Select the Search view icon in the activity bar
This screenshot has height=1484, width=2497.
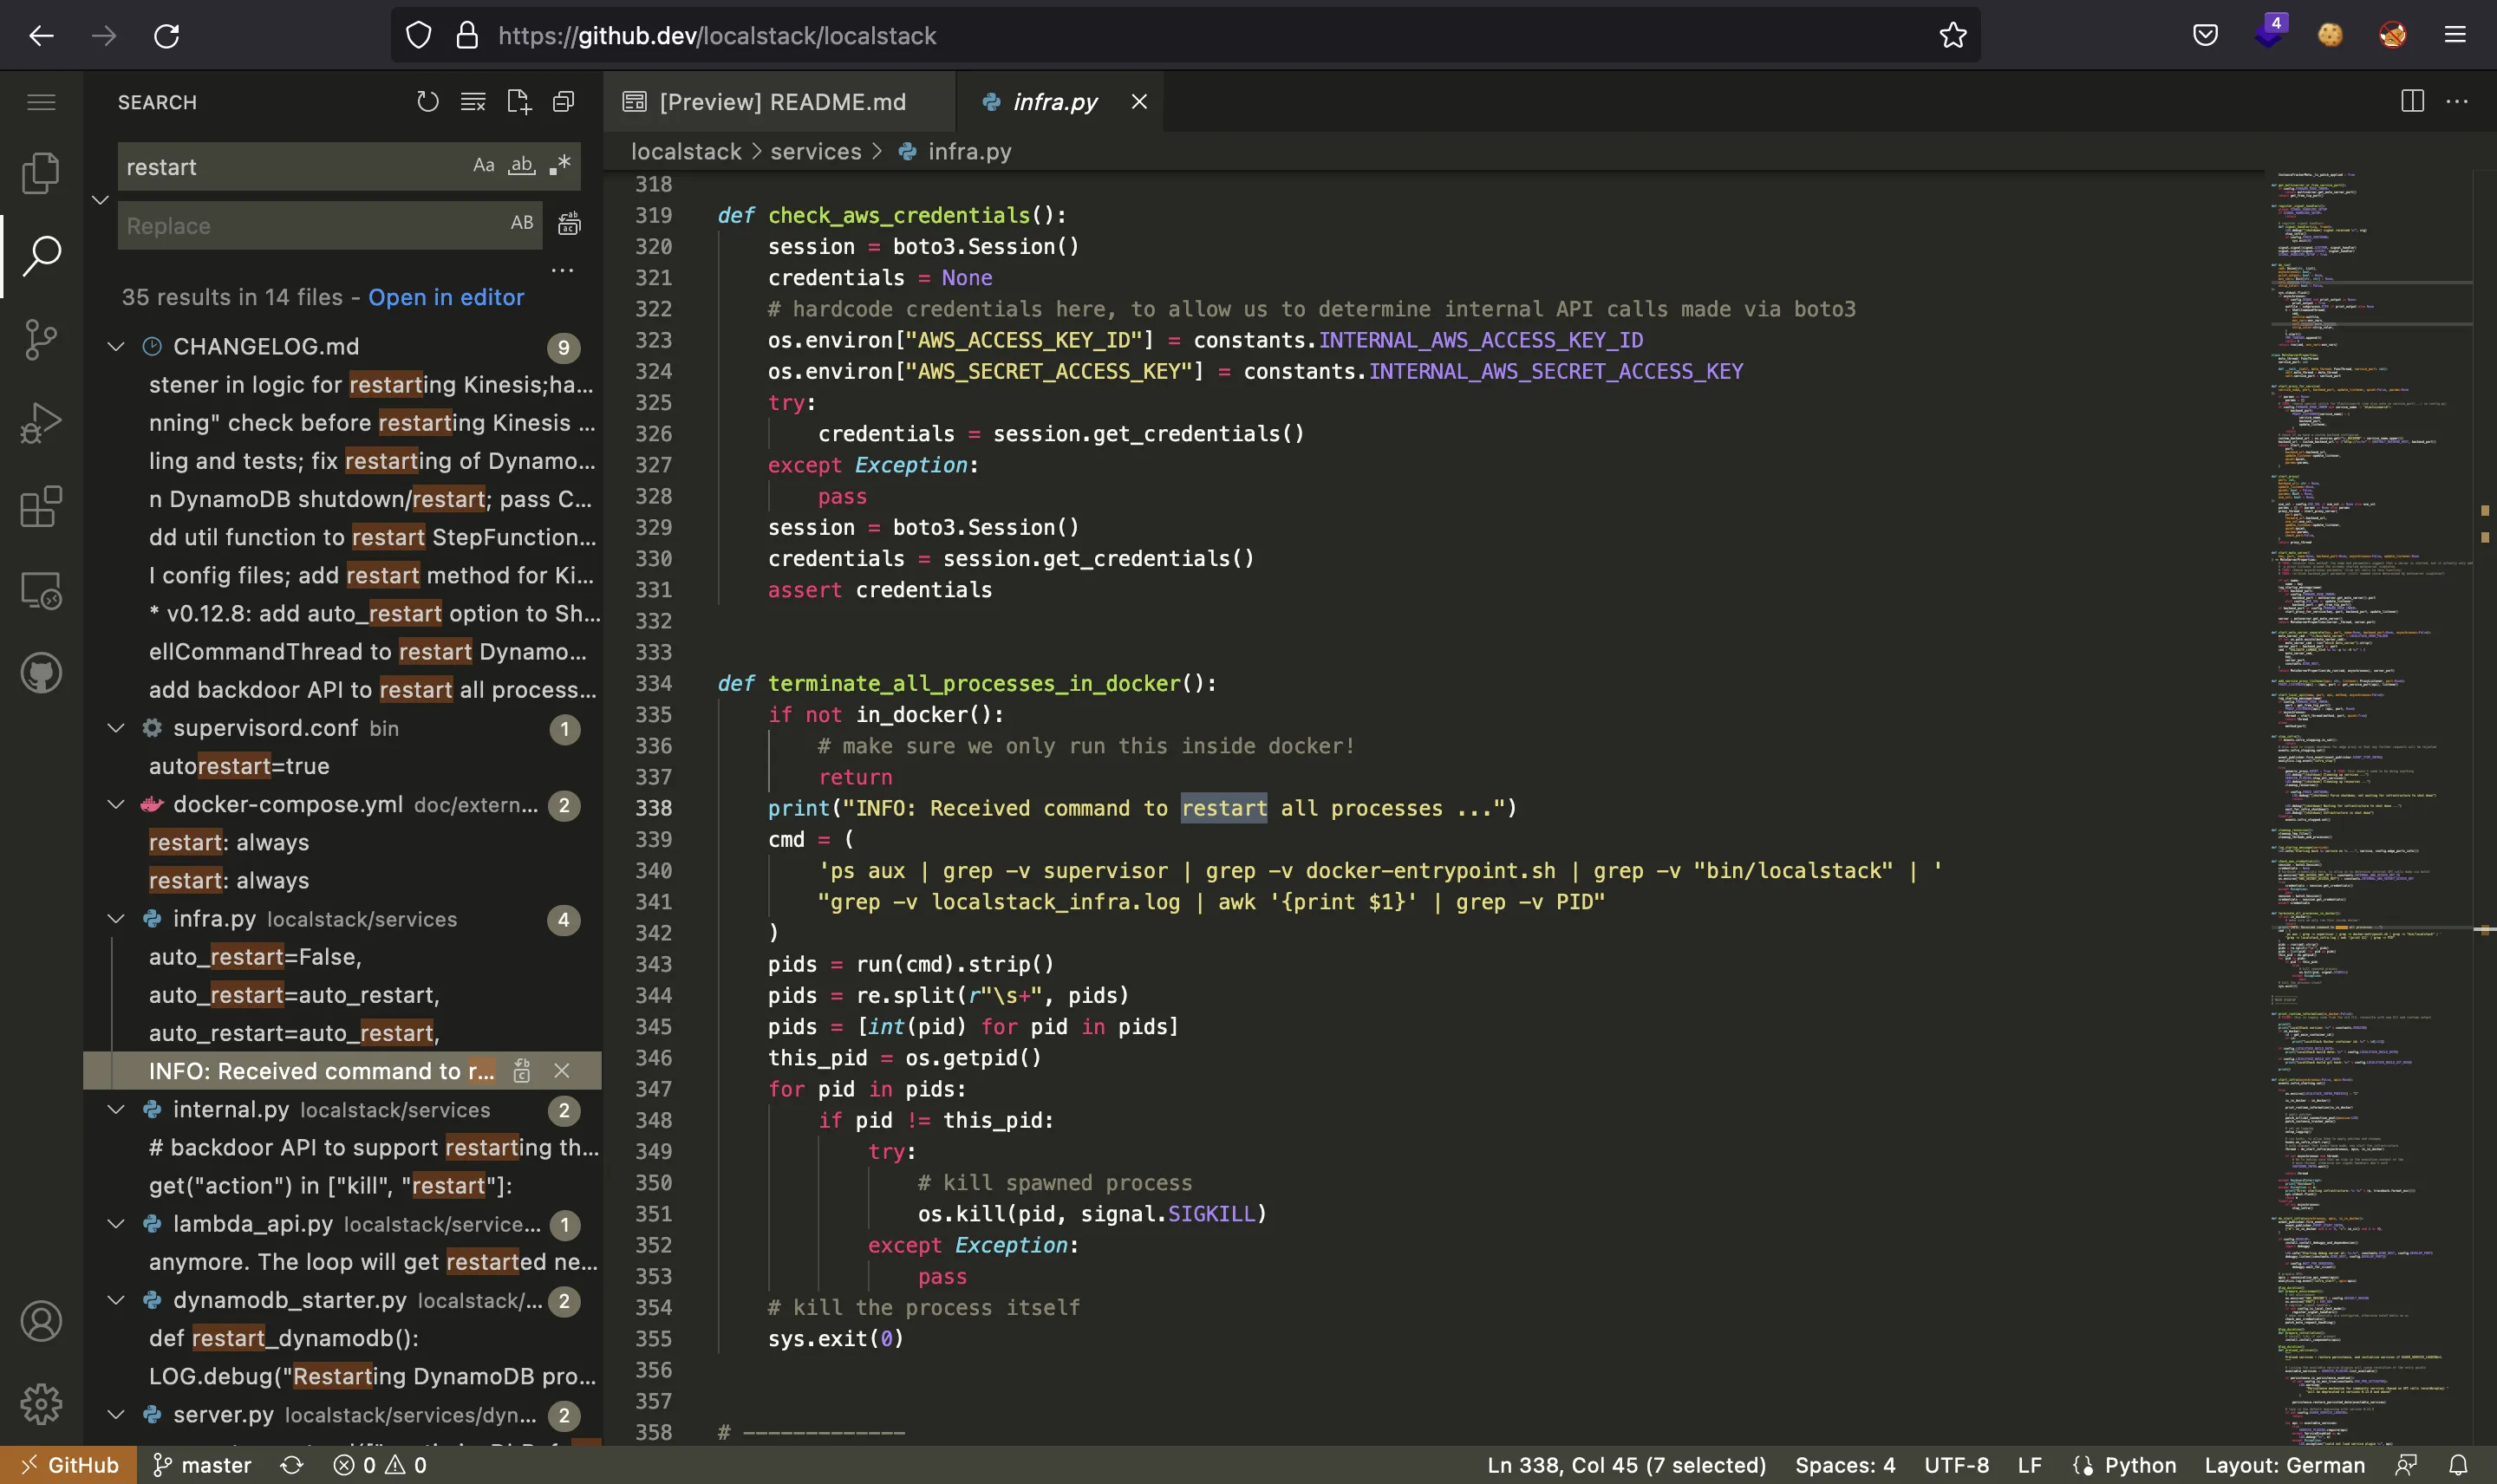[41, 256]
